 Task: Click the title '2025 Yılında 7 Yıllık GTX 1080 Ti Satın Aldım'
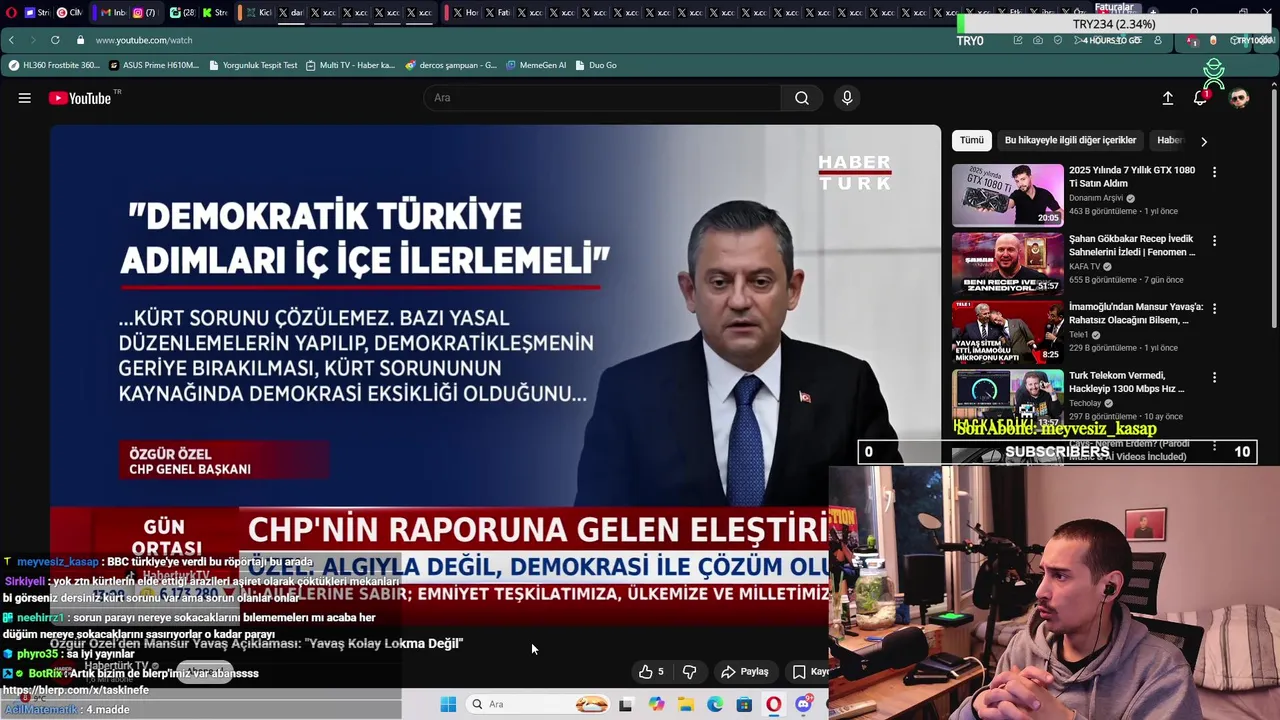tap(1132, 177)
